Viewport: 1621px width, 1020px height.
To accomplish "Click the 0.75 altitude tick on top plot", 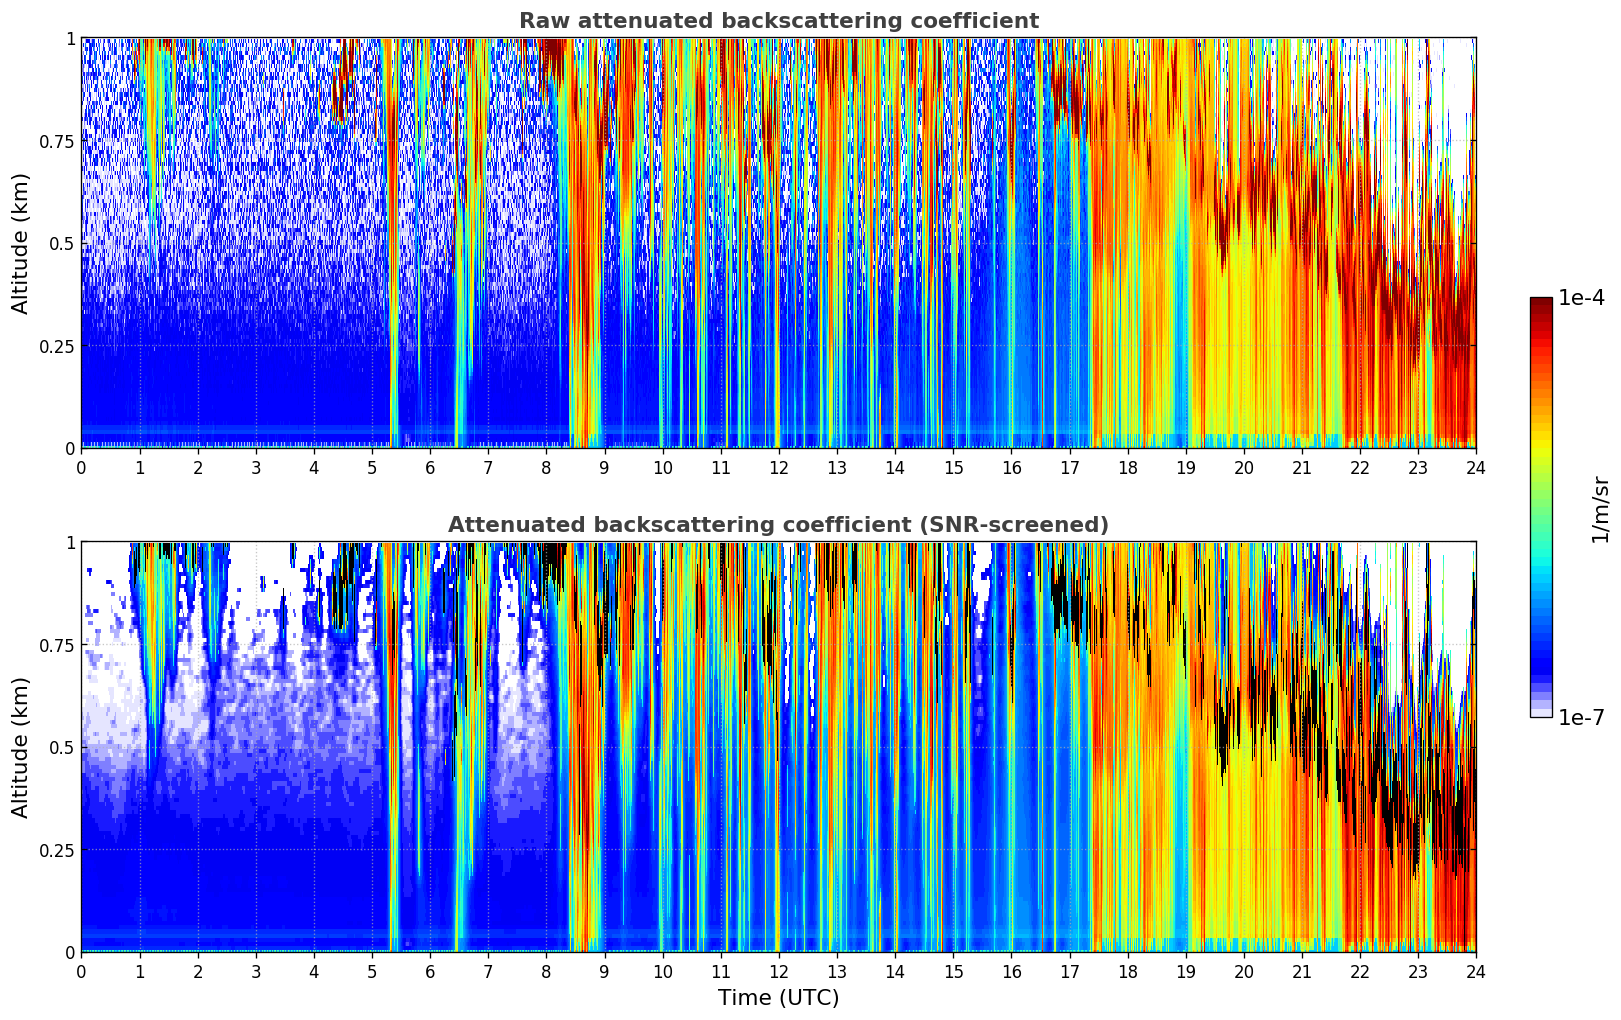I will coord(57,142).
